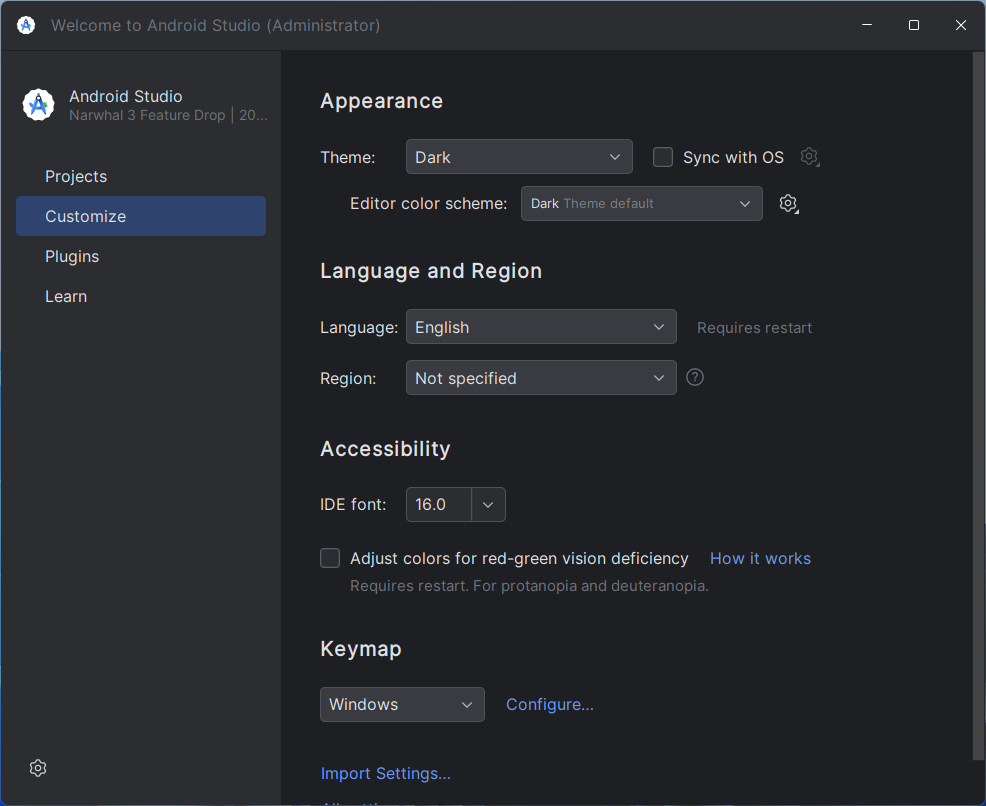Open editor color scheme gear options
This screenshot has height=806, width=986.
[x=788, y=204]
